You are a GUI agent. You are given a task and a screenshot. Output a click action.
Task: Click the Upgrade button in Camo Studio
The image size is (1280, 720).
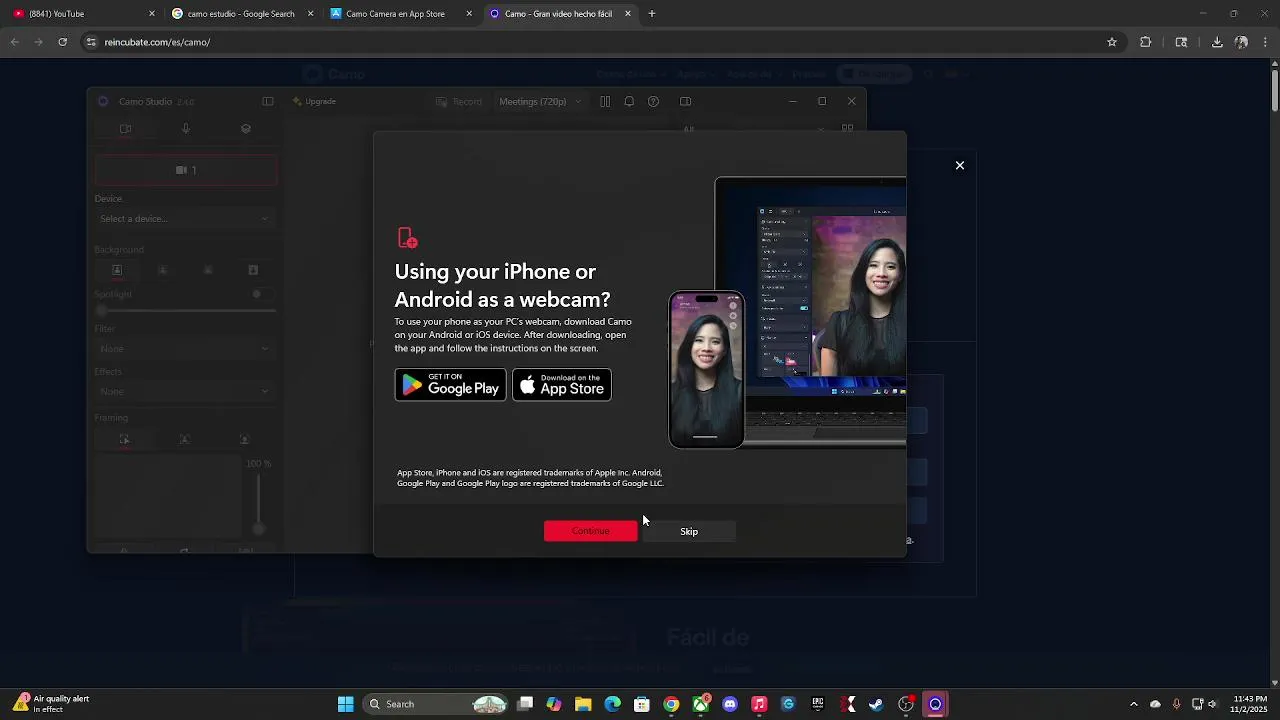314,101
